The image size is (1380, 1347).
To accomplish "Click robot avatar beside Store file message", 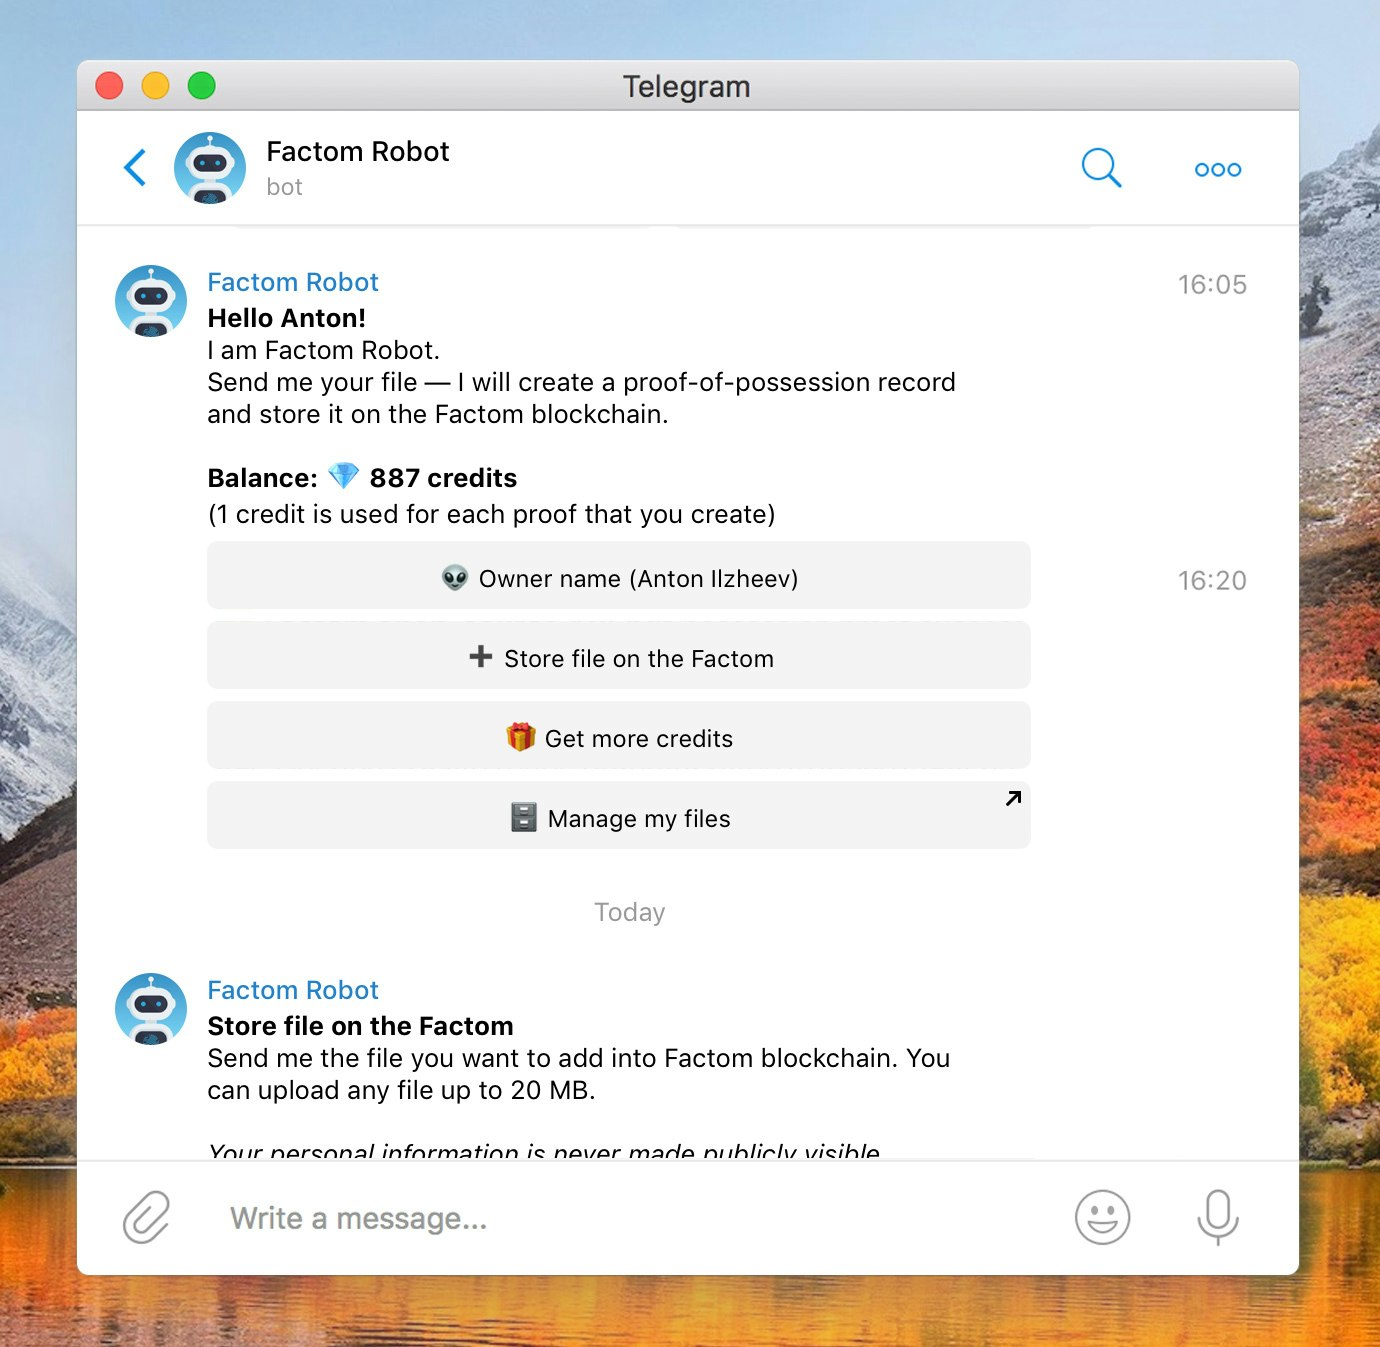I will coord(151,1009).
